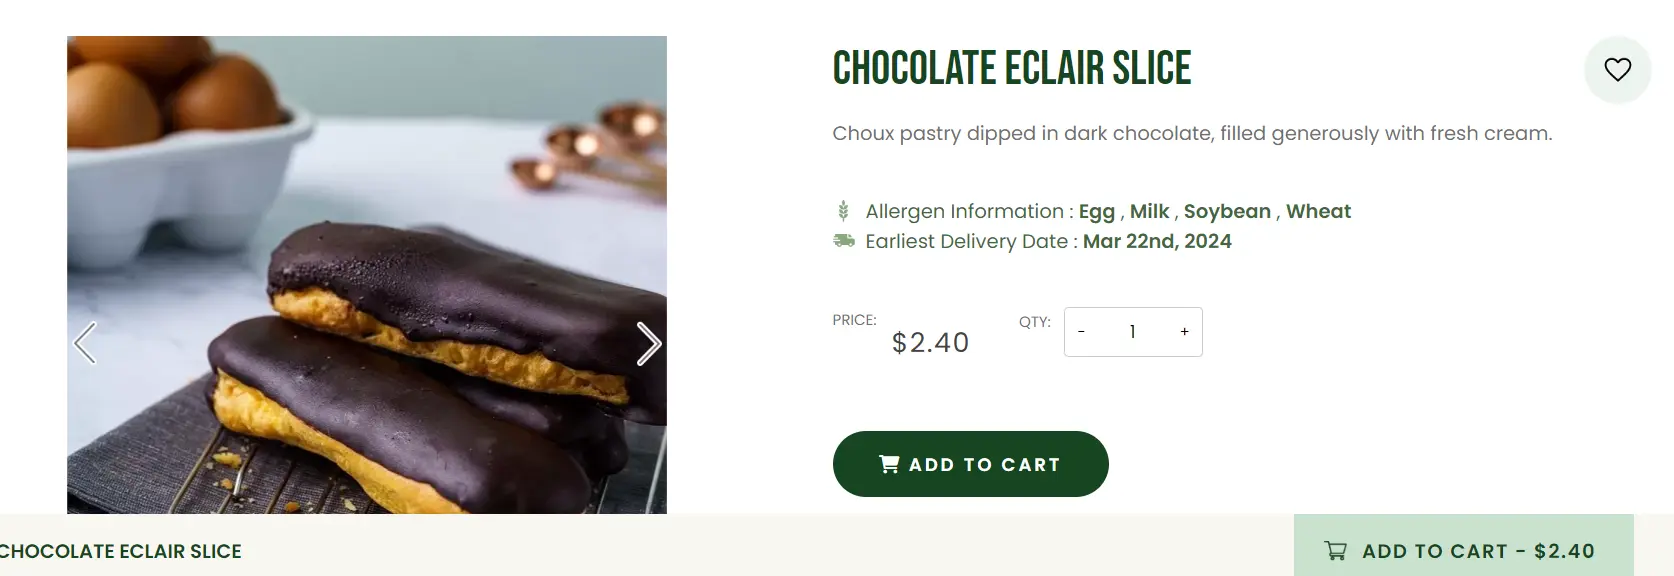Select the Egg allergen label

tap(1096, 211)
